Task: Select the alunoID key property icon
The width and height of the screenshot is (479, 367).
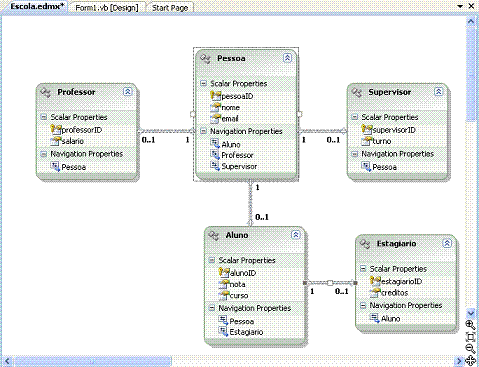Action: [224, 272]
